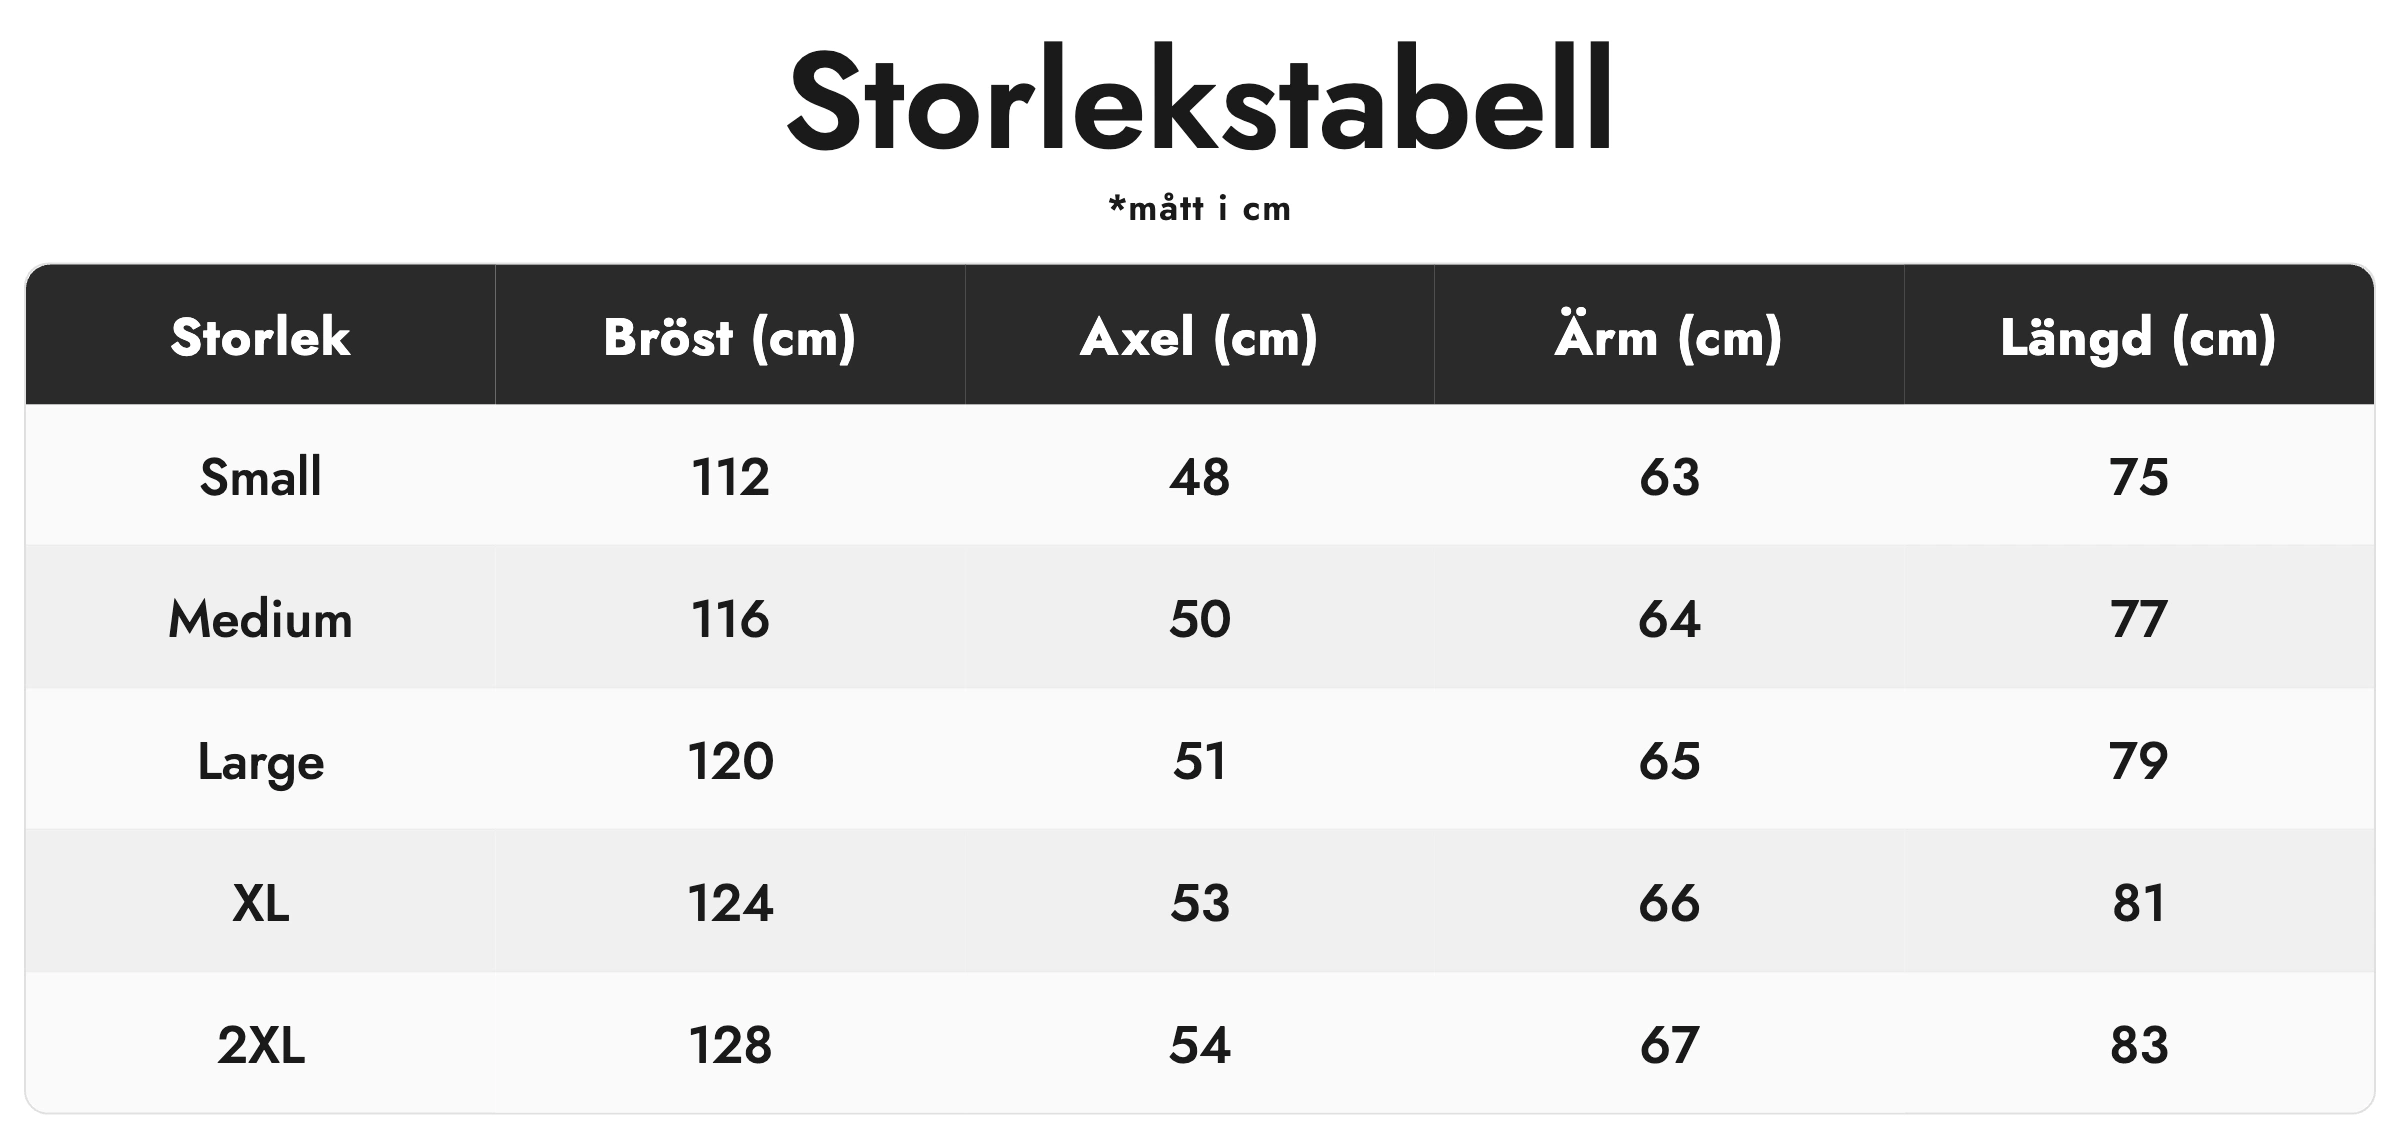Select the Bröst (cm) column header
The height and width of the screenshot is (1140, 2400).
[730, 337]
